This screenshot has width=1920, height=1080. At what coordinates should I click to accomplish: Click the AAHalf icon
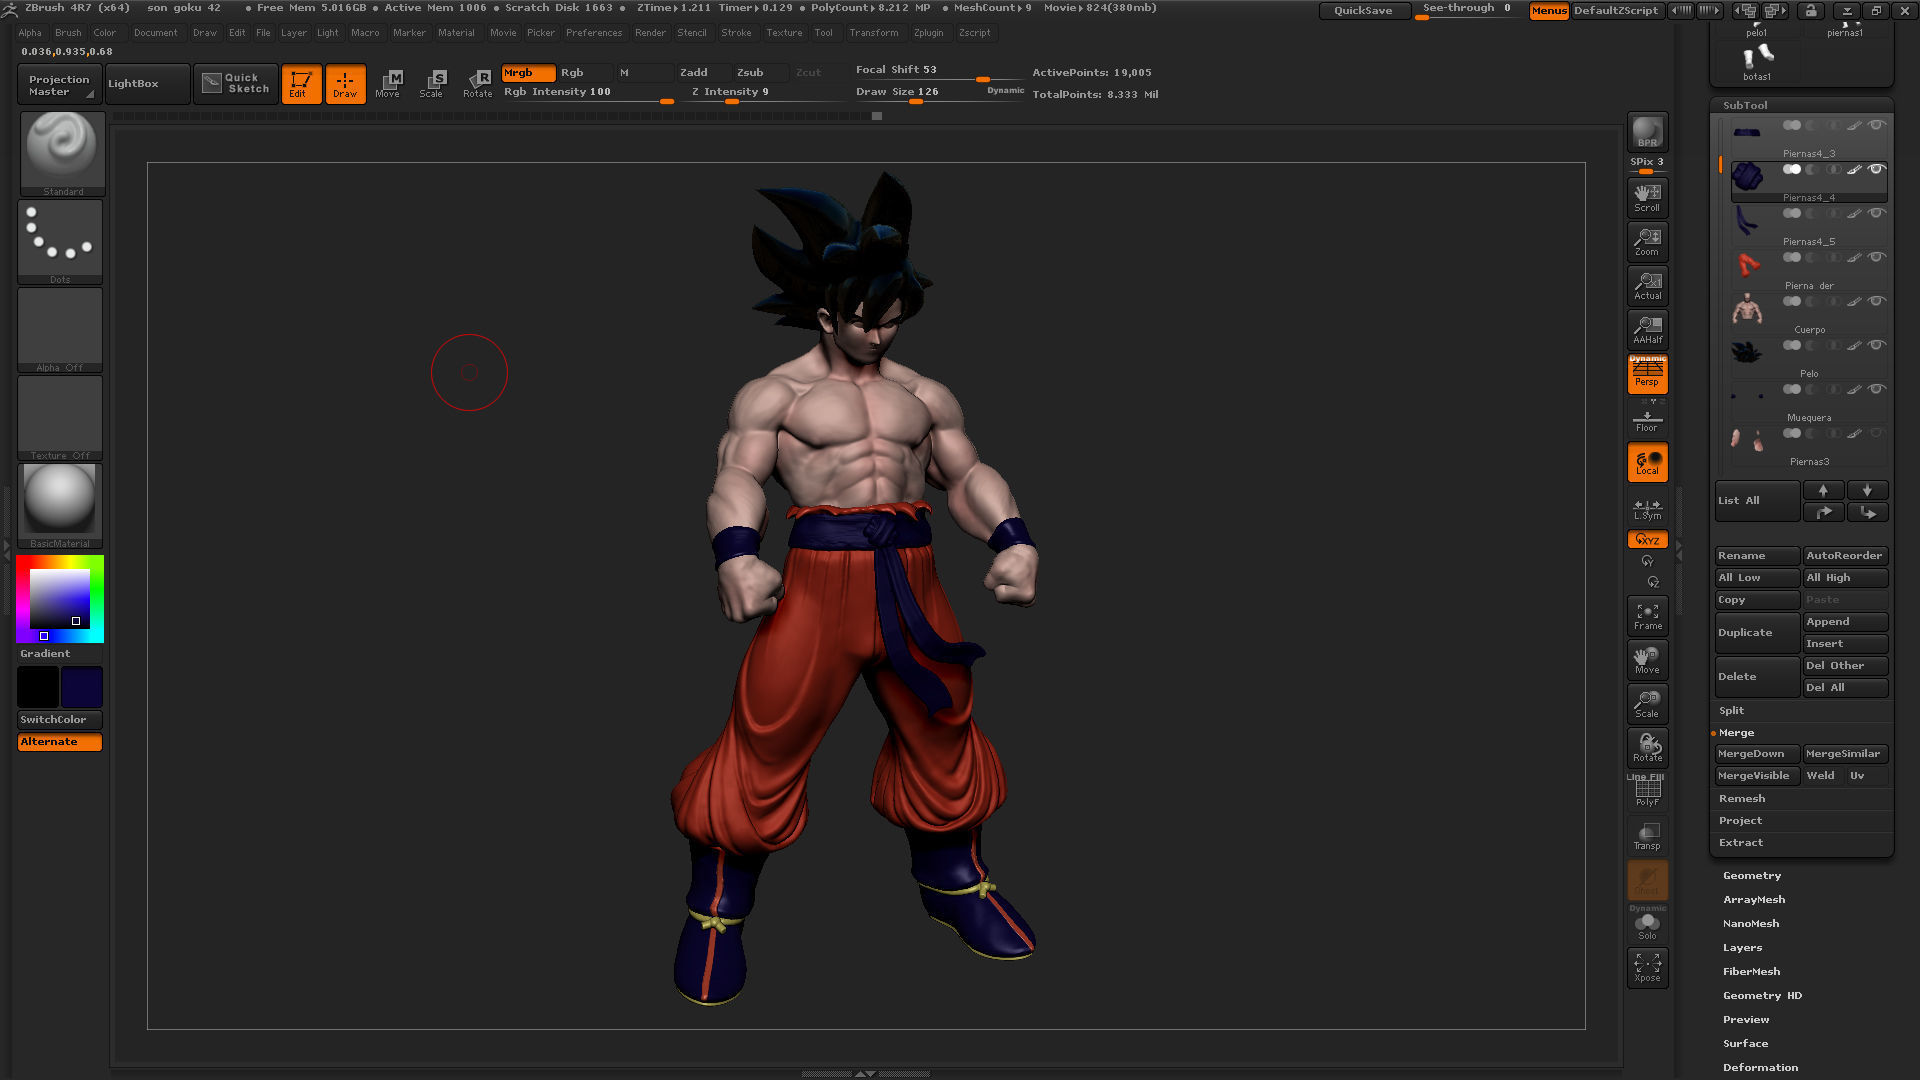click(x=1647, y=329)
